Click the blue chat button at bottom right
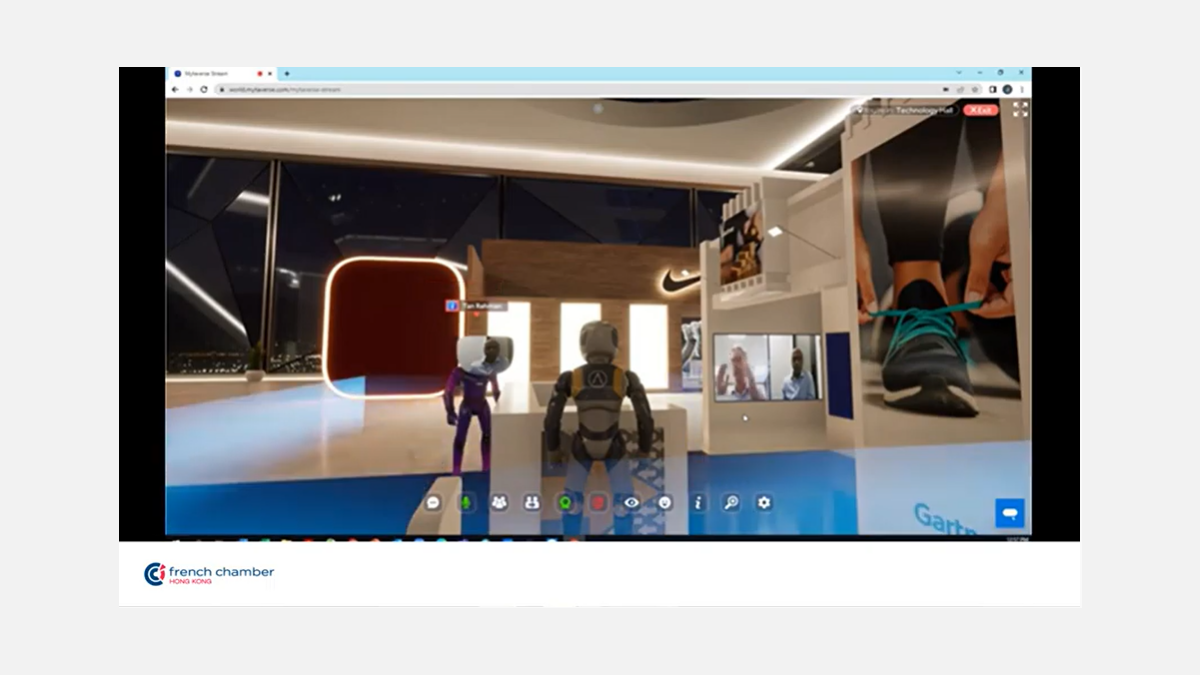The height and width of the screenshot is (675, 1200). [1010, 513]
